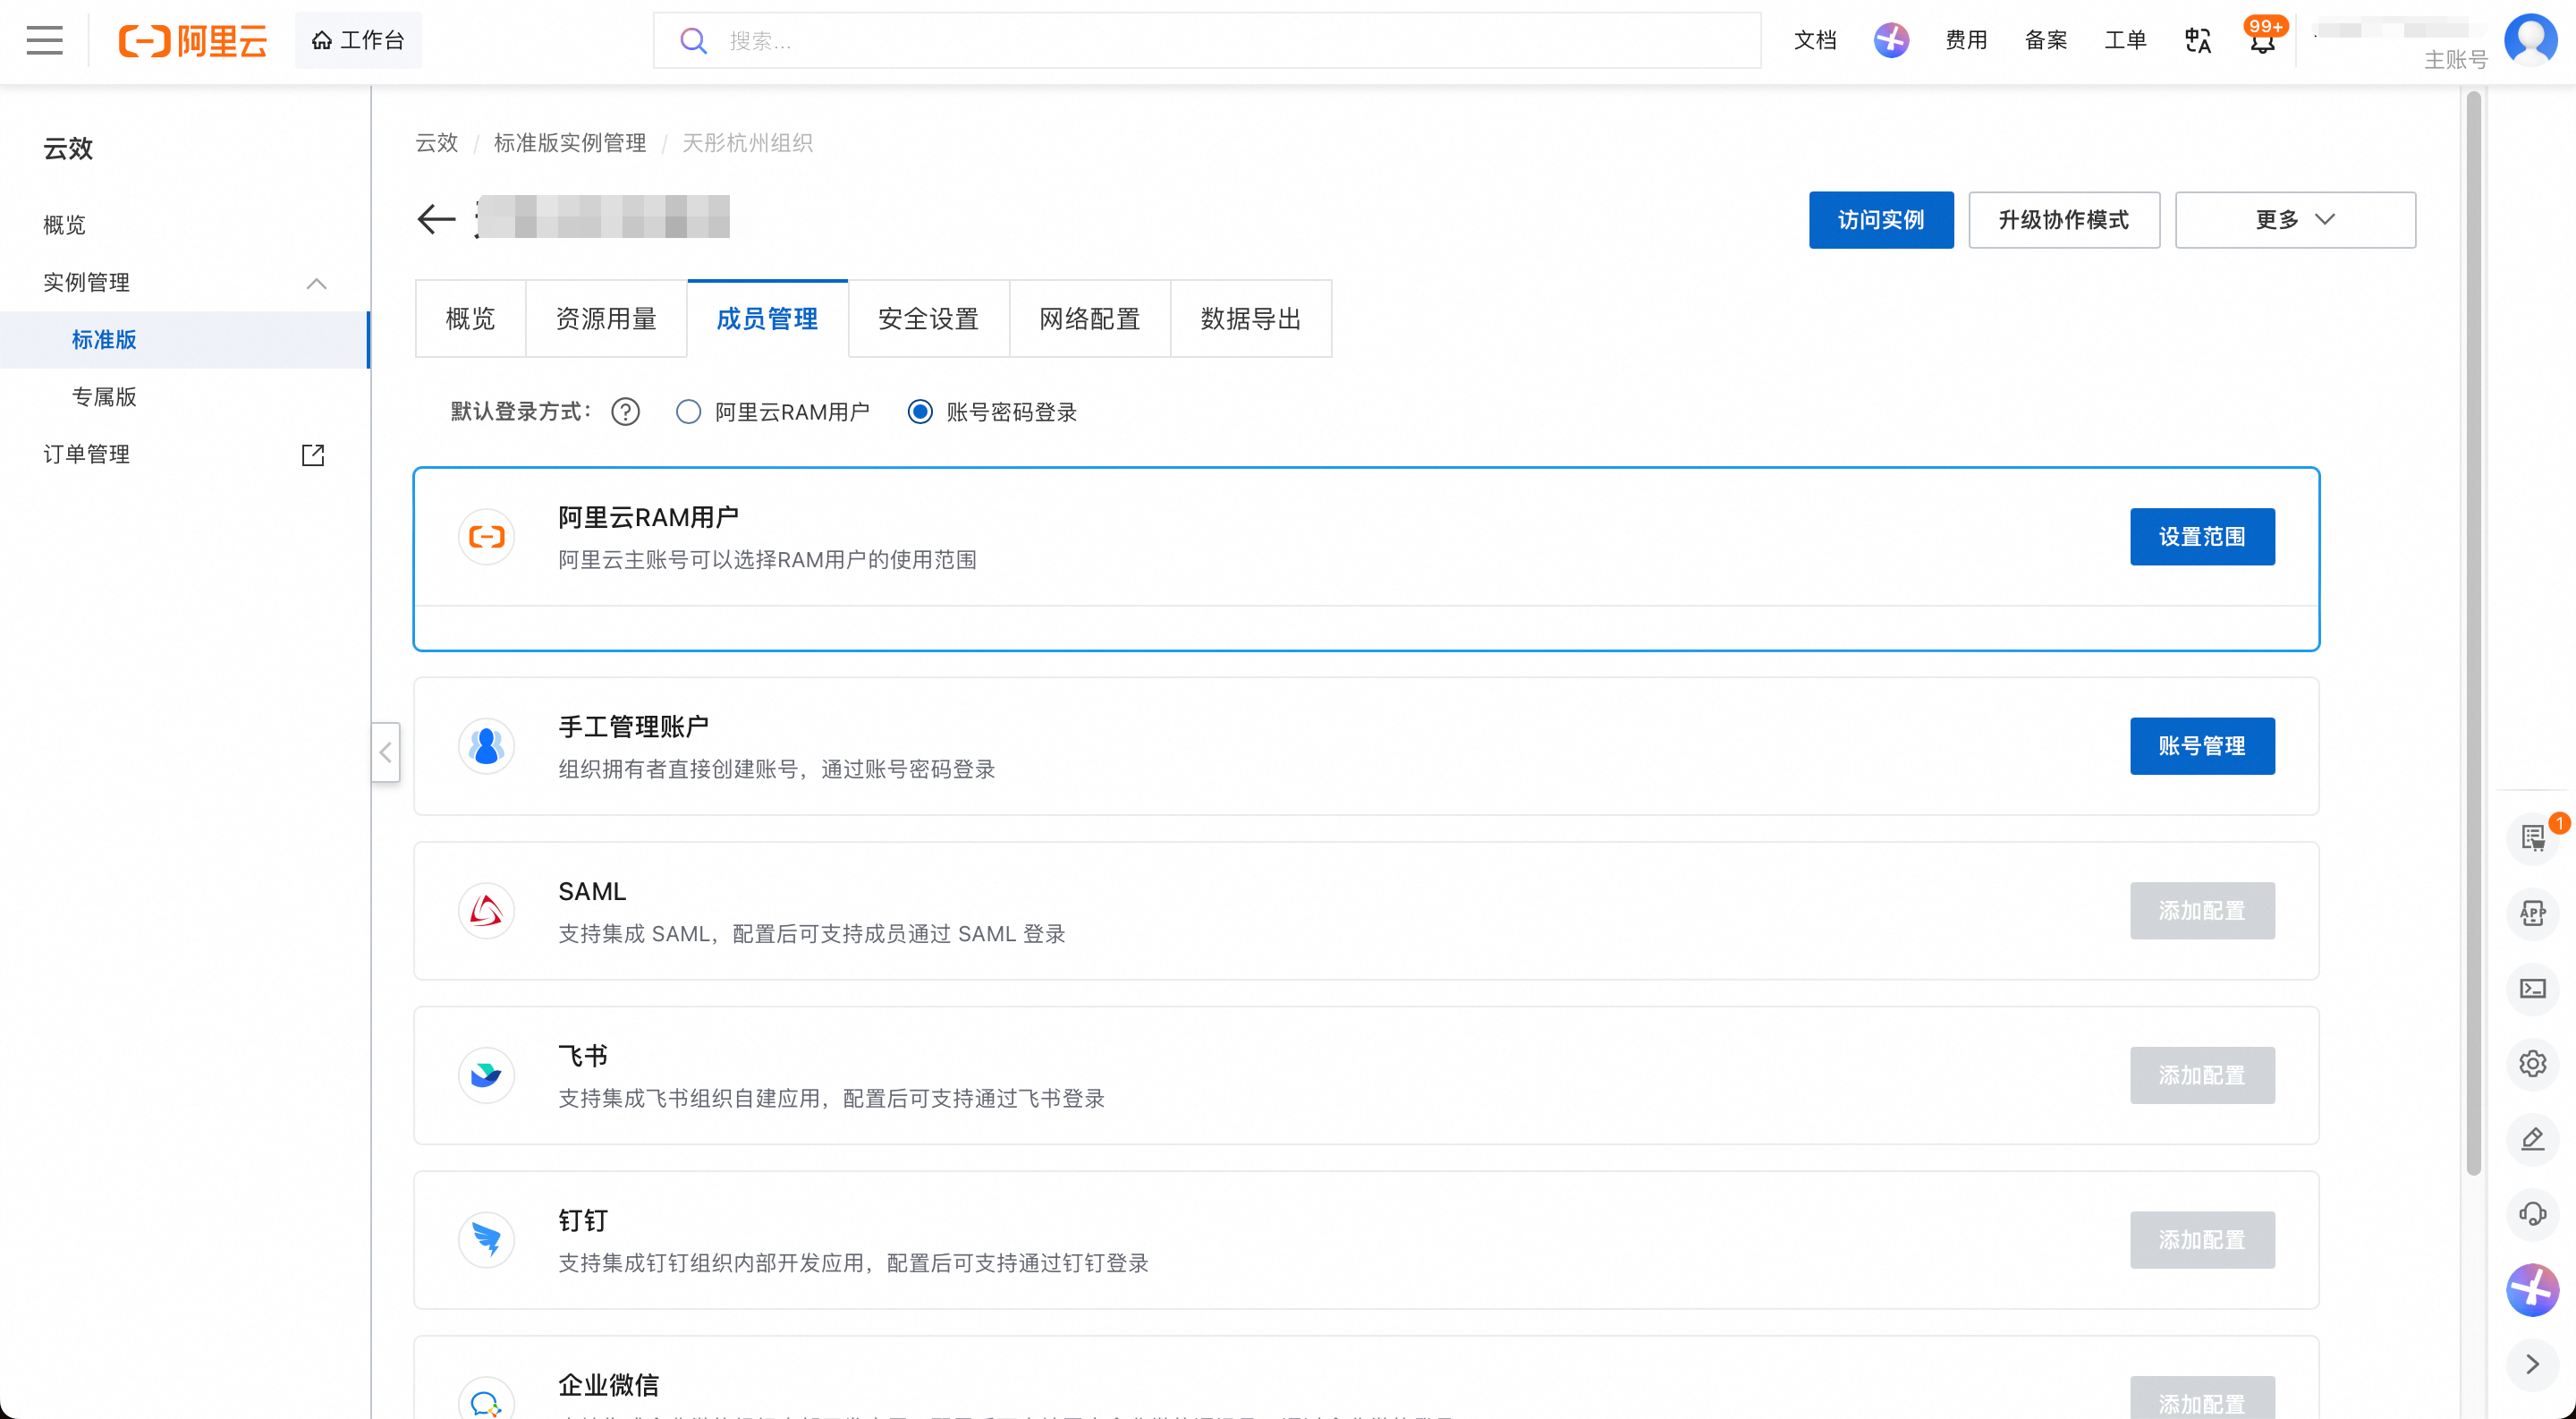
Task: Click the 升级协作模式 button
Action: 2064,220
